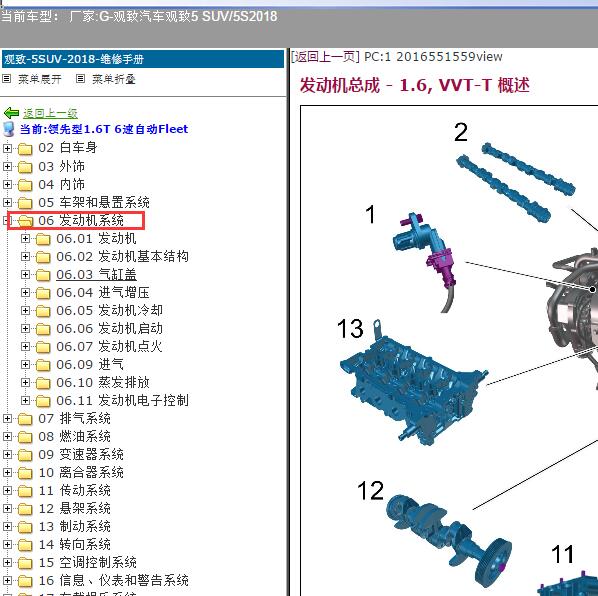Expand the 06.01 发动机 node

pos(25,238)
